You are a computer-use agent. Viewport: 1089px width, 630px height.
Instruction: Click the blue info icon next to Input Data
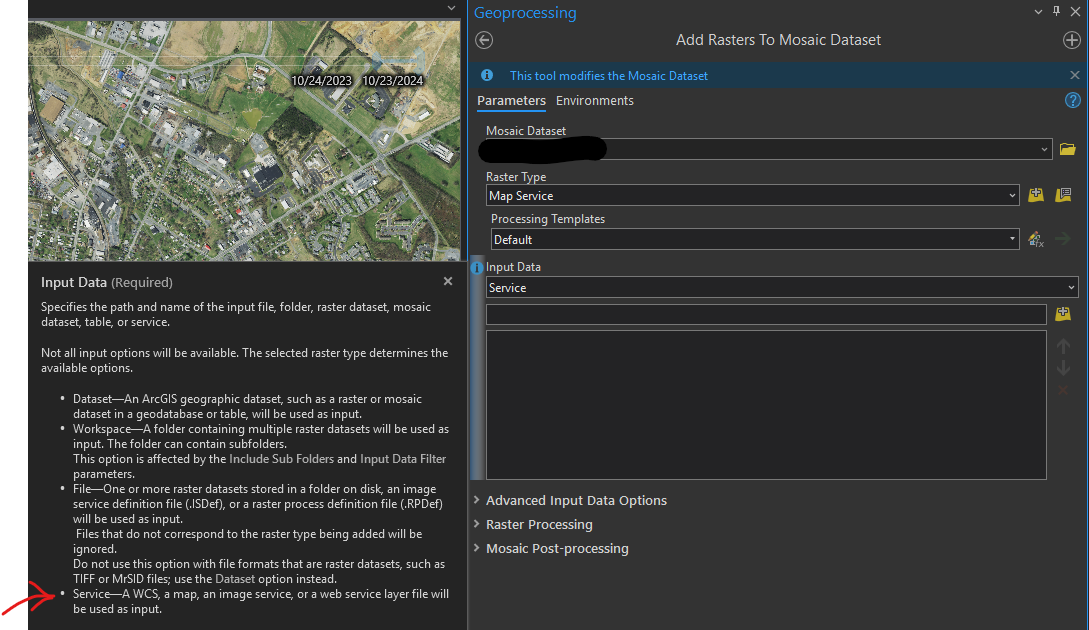476,267
